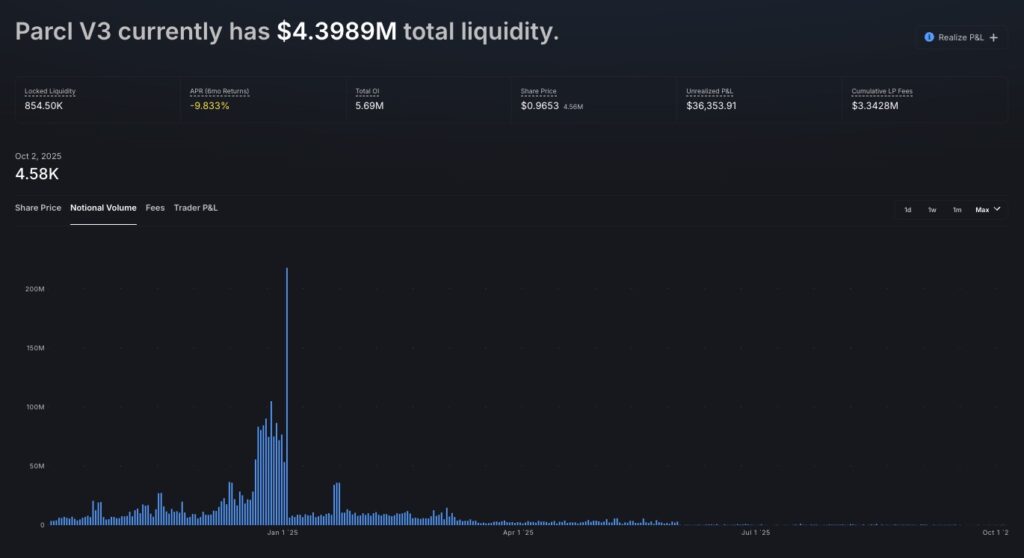Click the Realize P&L button label
The width and height of the screenshot is (1024, 558).
961,37
